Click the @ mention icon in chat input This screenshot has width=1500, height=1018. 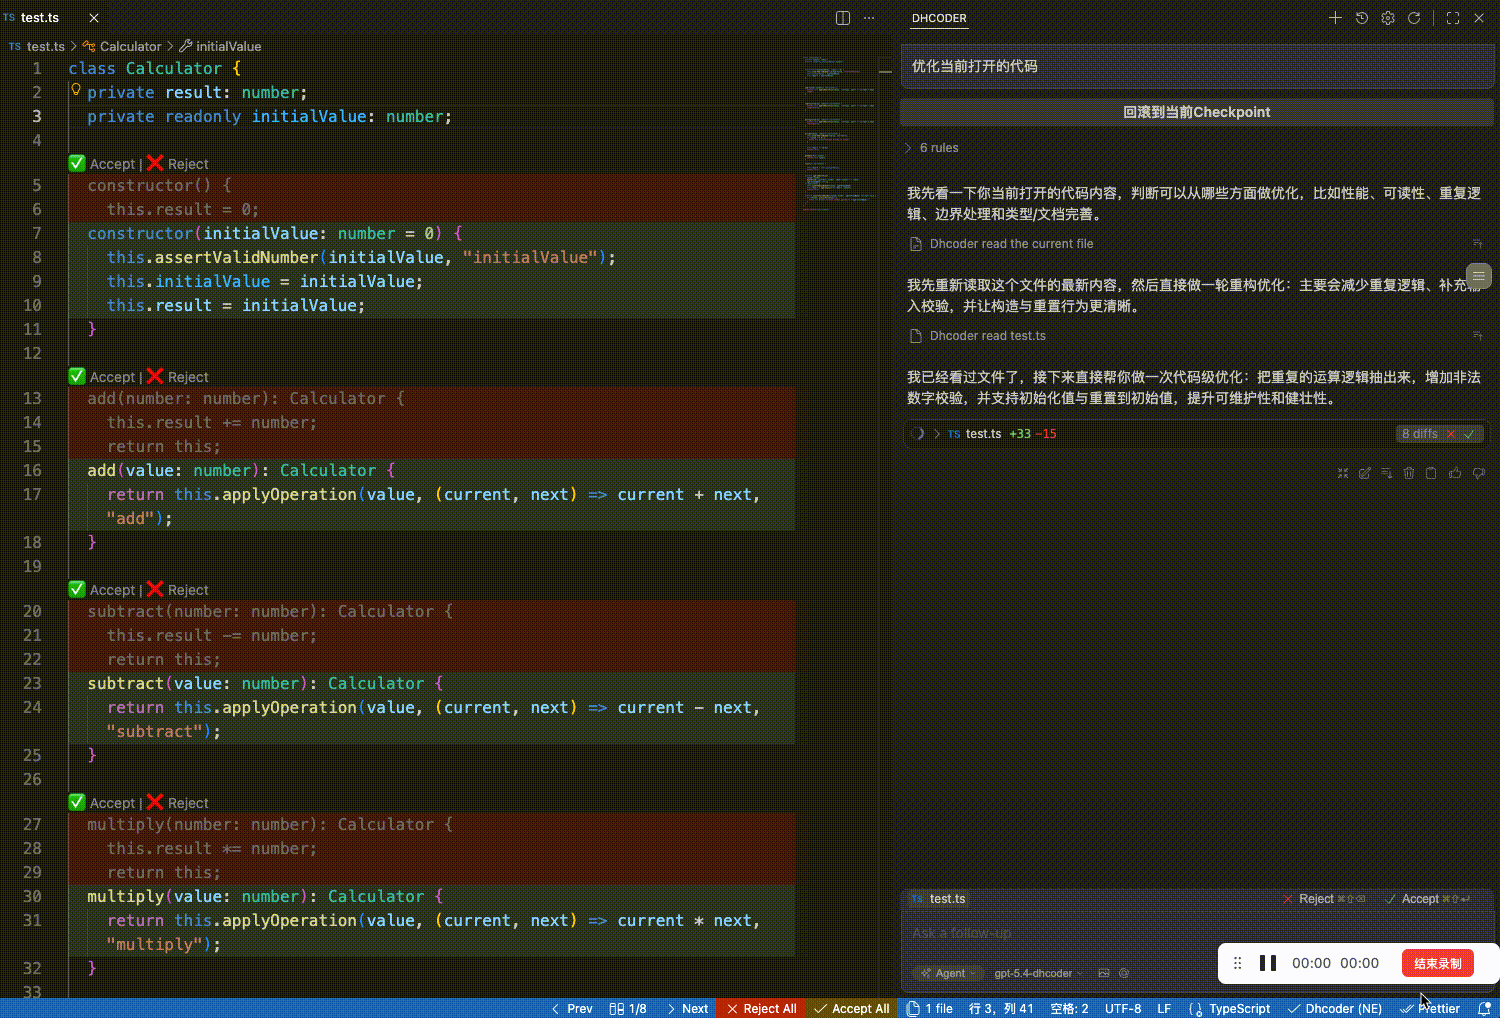click(x=1124, y=973)
